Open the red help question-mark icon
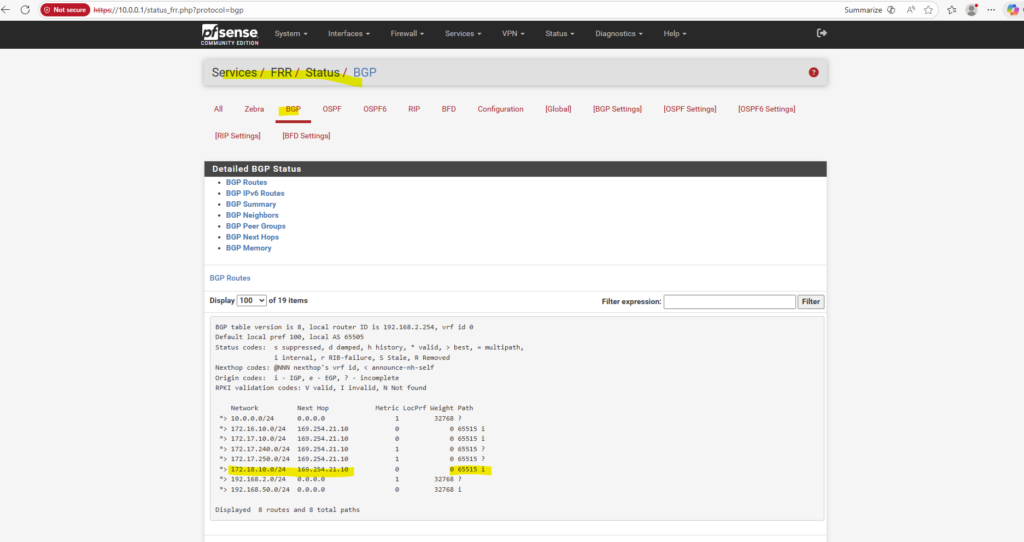Image resolution: width=1024 pixels, height=542 pixels. pyautogui.click(x=813, y=73)
